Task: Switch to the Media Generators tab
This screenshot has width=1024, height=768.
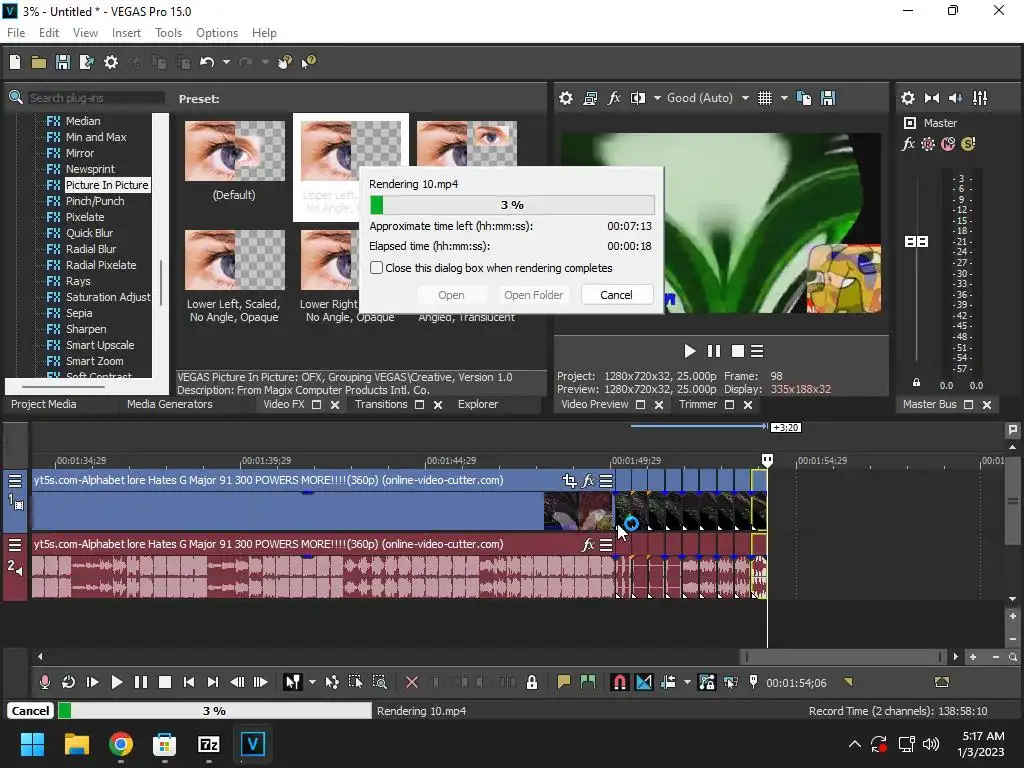Action: click(x=170, y=404)
